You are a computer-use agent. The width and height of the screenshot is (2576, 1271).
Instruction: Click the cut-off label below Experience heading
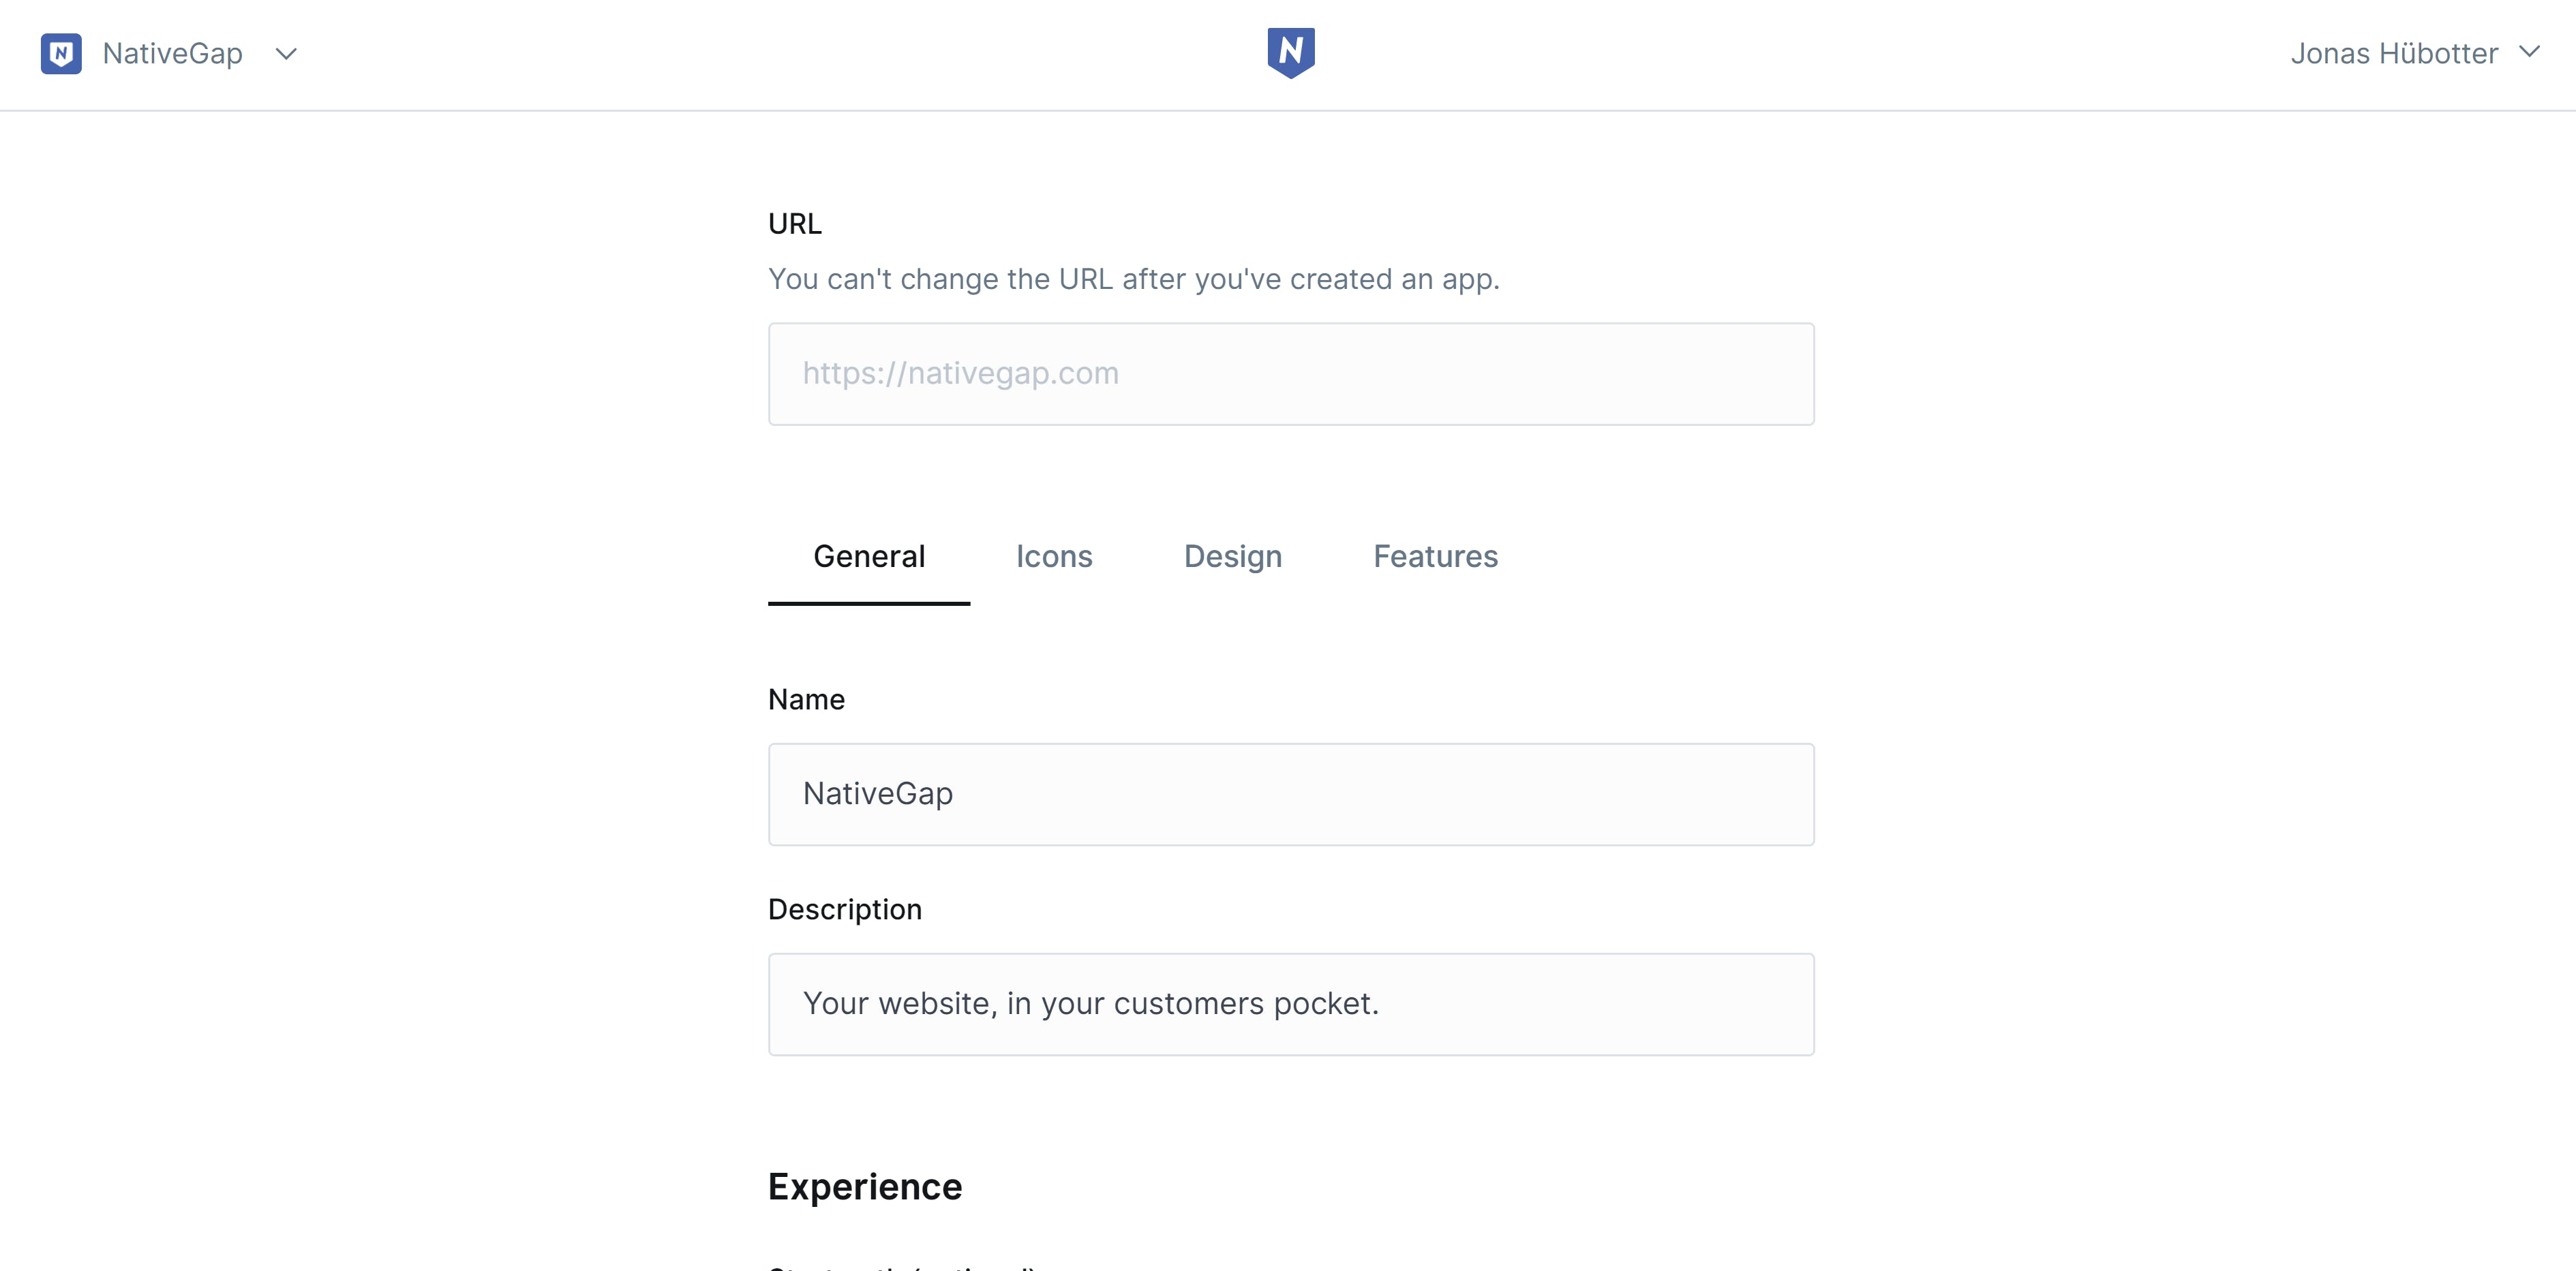pos(900,1266)
